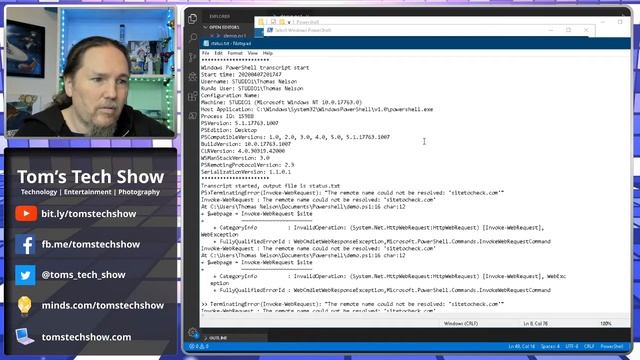Viewport: 640px width, 360px height.
Task: Click the Tom's Tech Show title
Action: pyautogui.click(x=91, y=177)
